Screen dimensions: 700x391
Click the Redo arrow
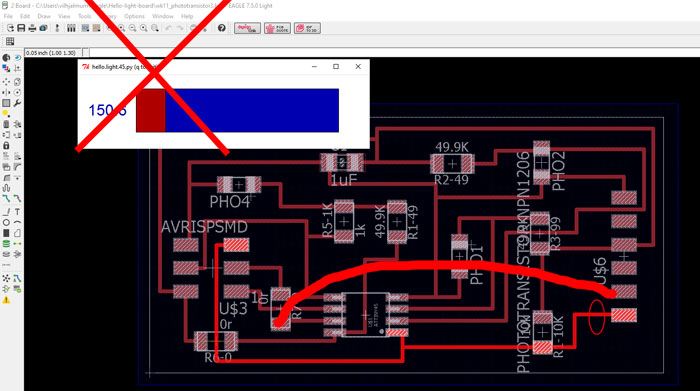179,28
